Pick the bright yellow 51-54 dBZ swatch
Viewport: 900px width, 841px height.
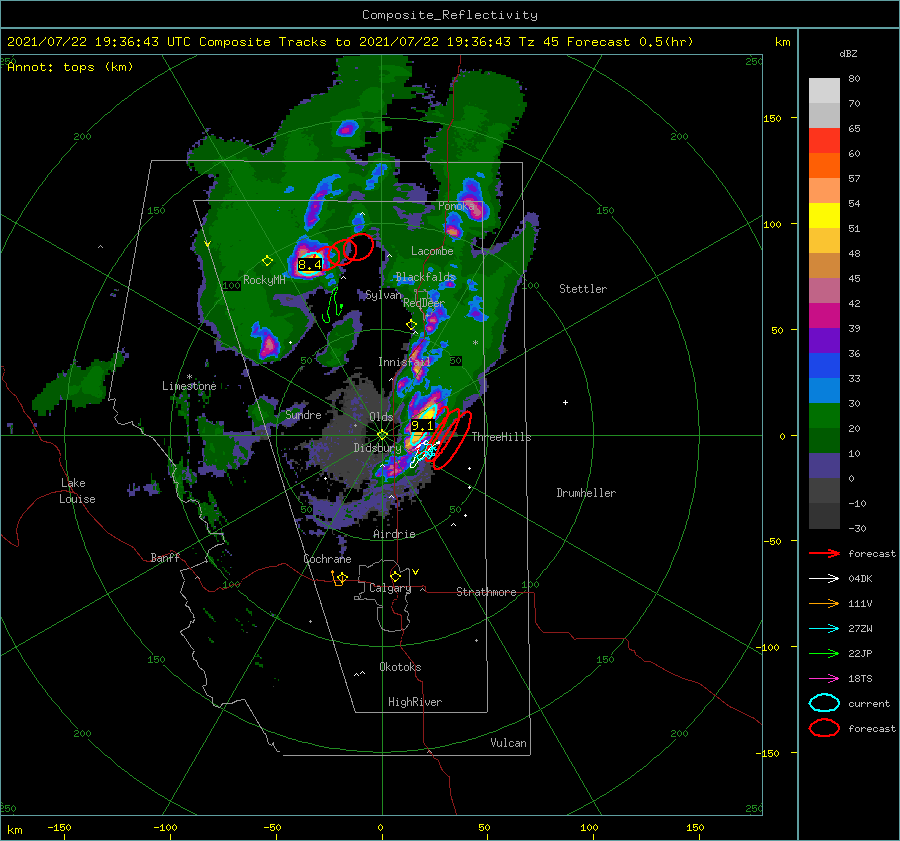tap(824, 216)
